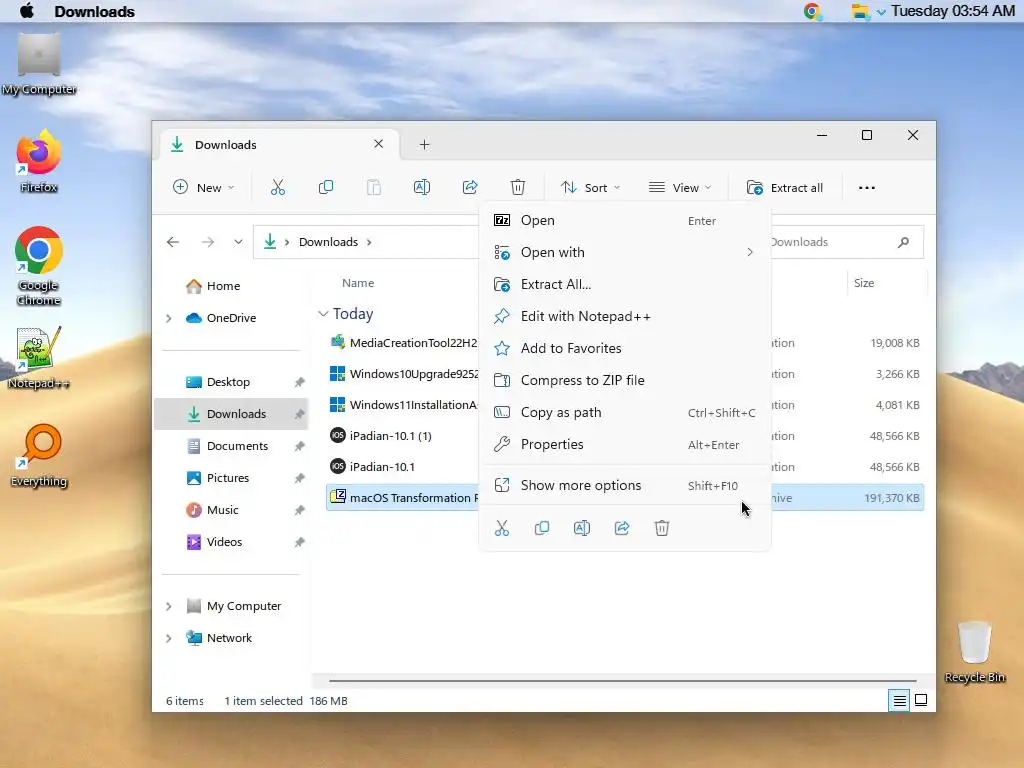Click the forward navigation arrow
1024x768 pixels.
pyautogui.click(x=208, y=242)
